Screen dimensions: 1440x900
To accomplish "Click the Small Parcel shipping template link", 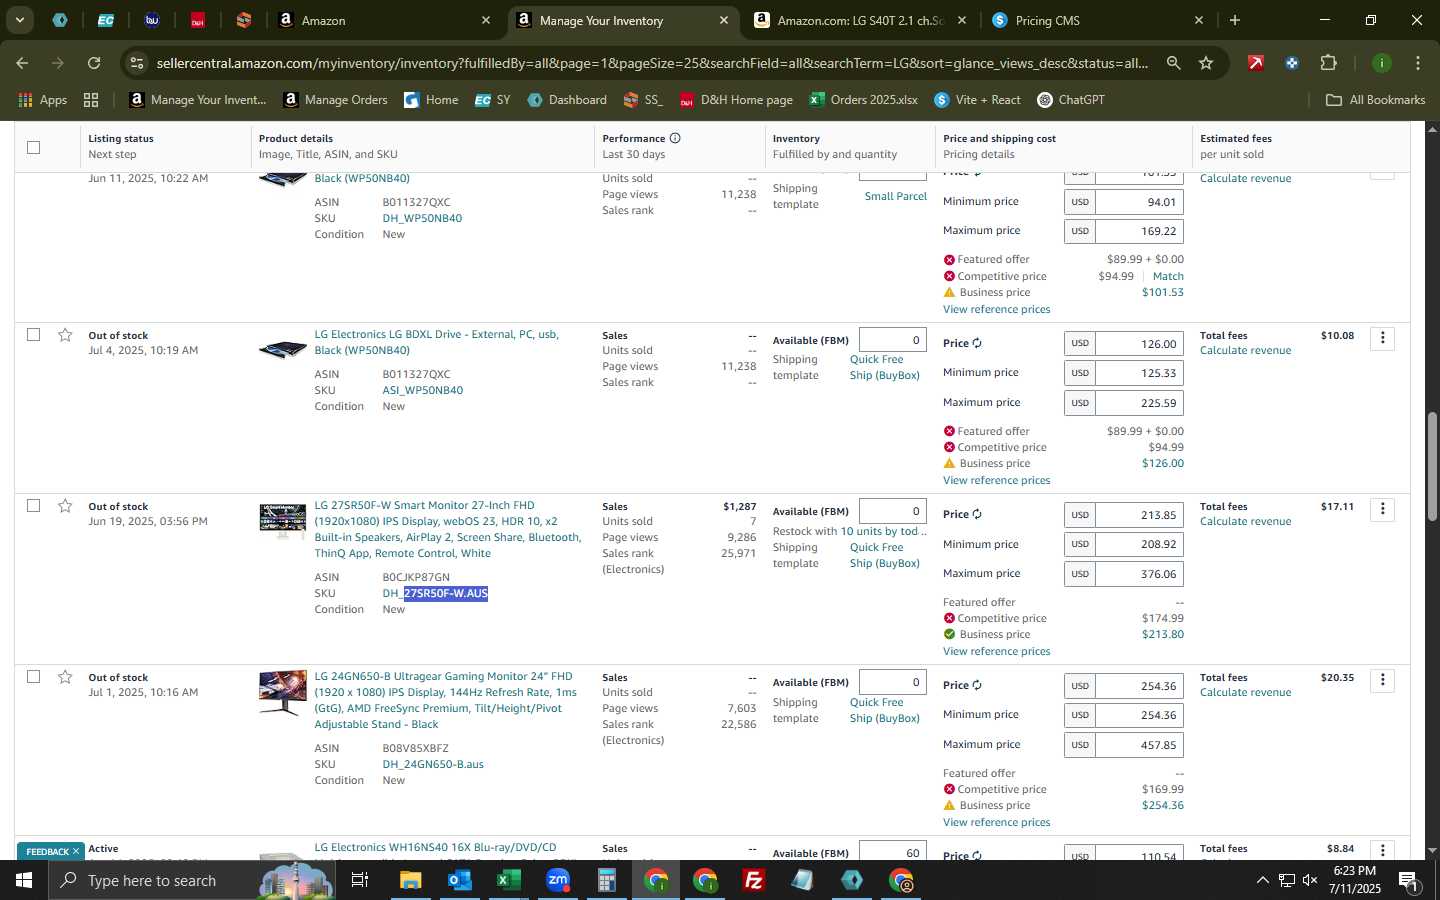I will pos(895,196).
